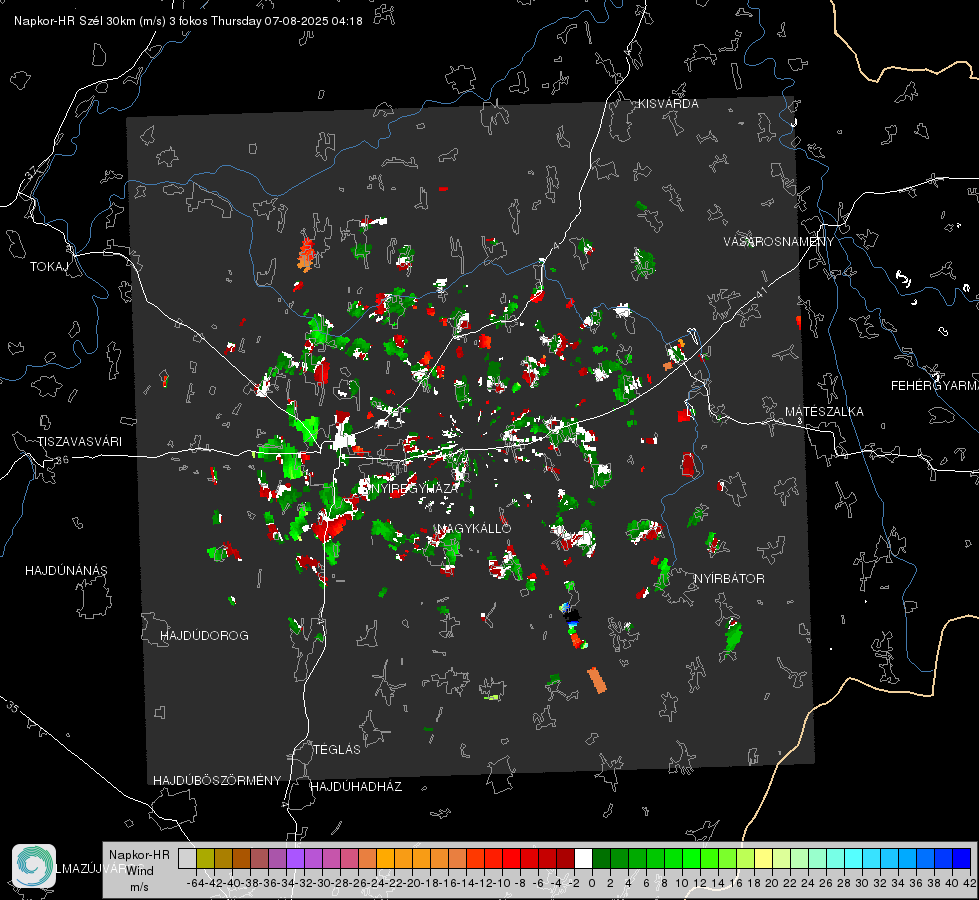This screenshot has width=979, height=900.
Task: Click the '42' value at the legend scale end
Action: coord(969,883)
